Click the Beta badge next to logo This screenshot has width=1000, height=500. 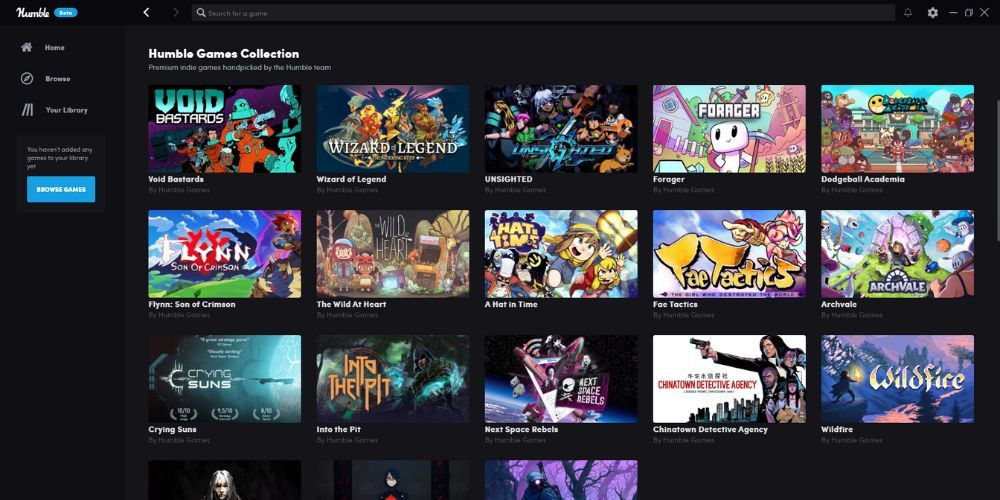pos(66,12)
